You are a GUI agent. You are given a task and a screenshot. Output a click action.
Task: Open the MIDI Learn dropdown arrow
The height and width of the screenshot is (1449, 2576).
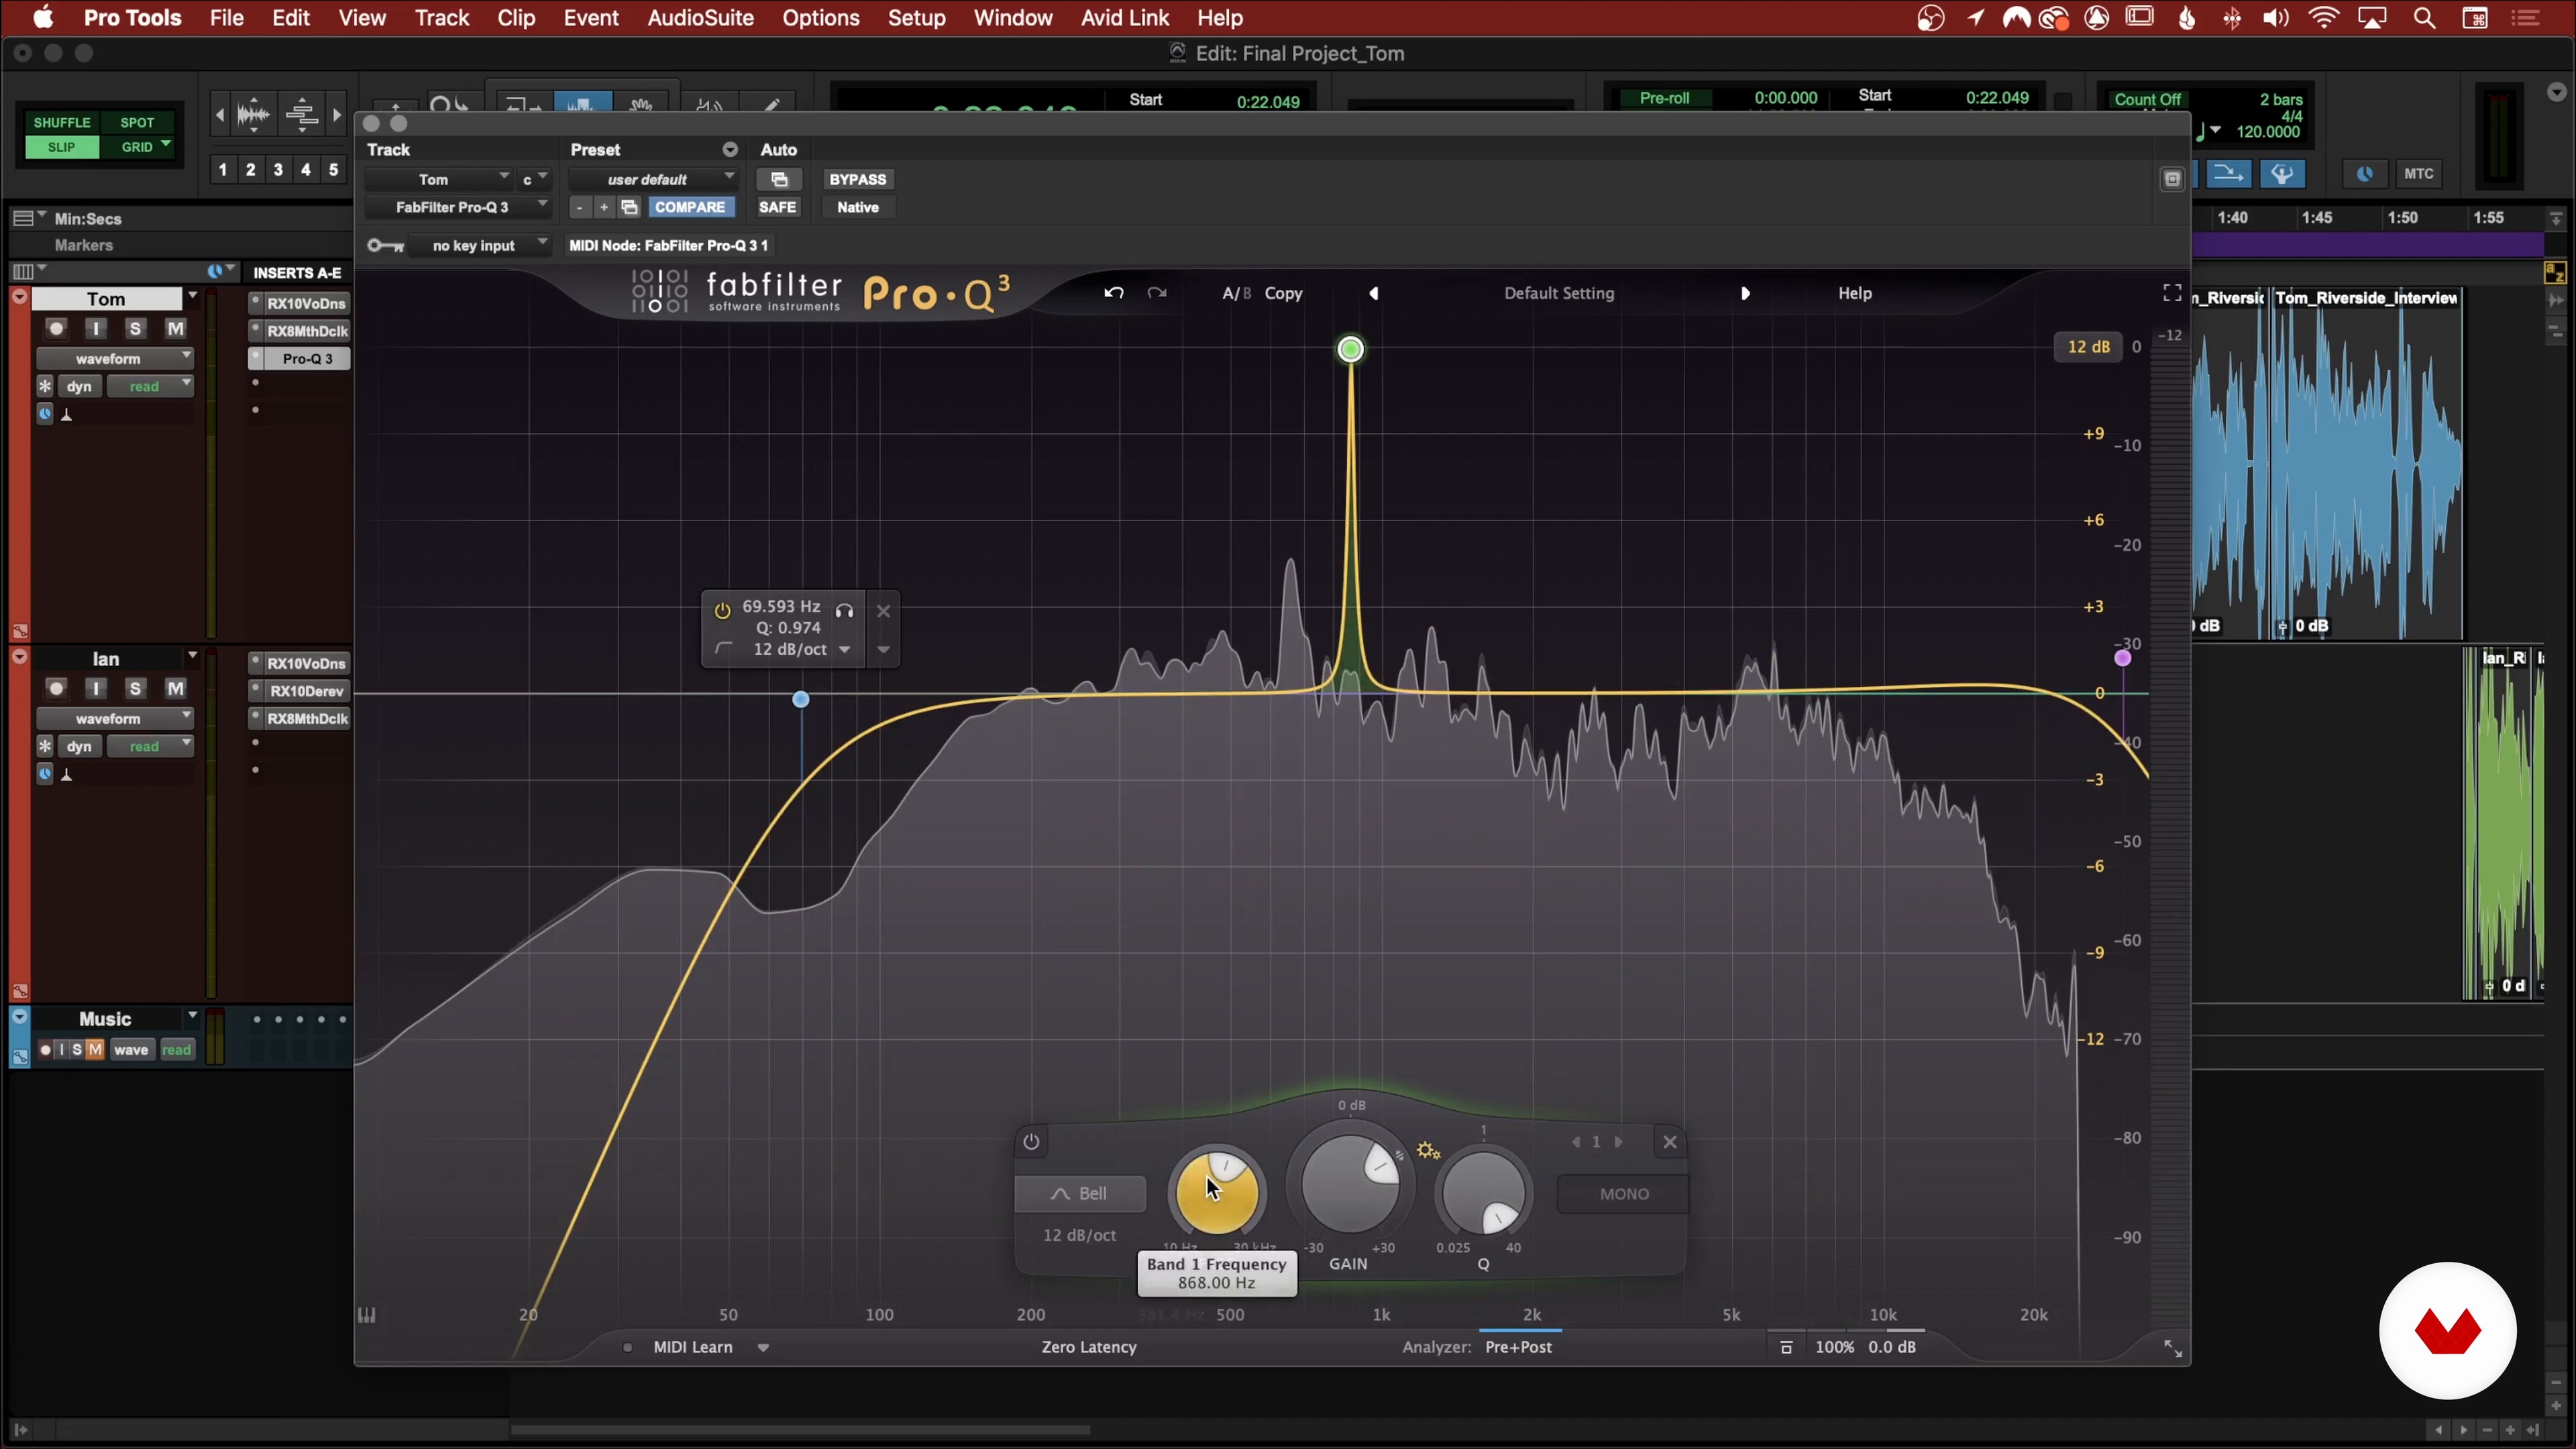[x=763, y=1348]
